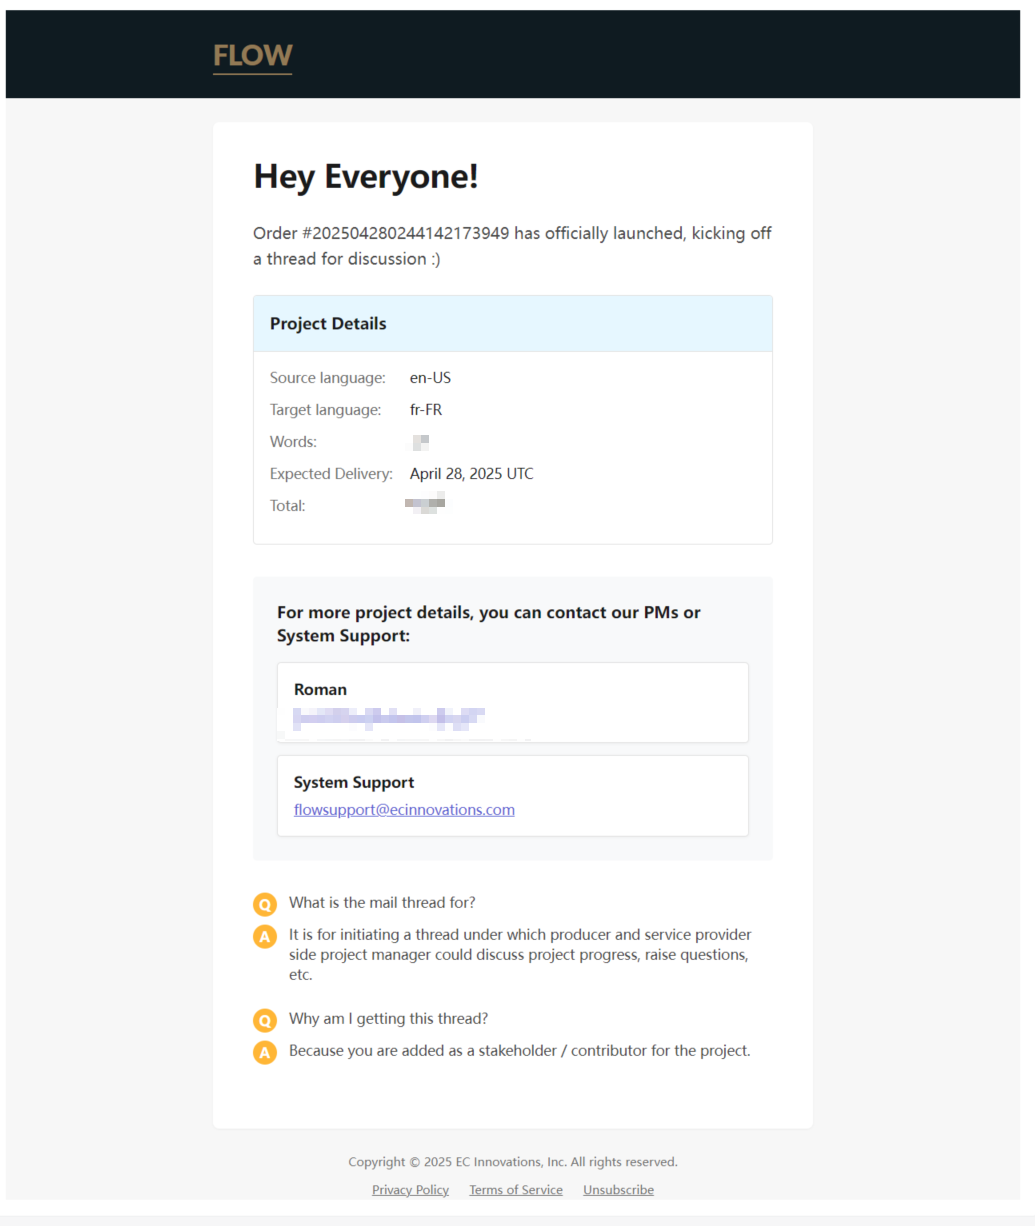The image size is (1035, 1226).
Task: Click the April 28, 2025 UTC delivery date
Action: [x=471, y=474]
